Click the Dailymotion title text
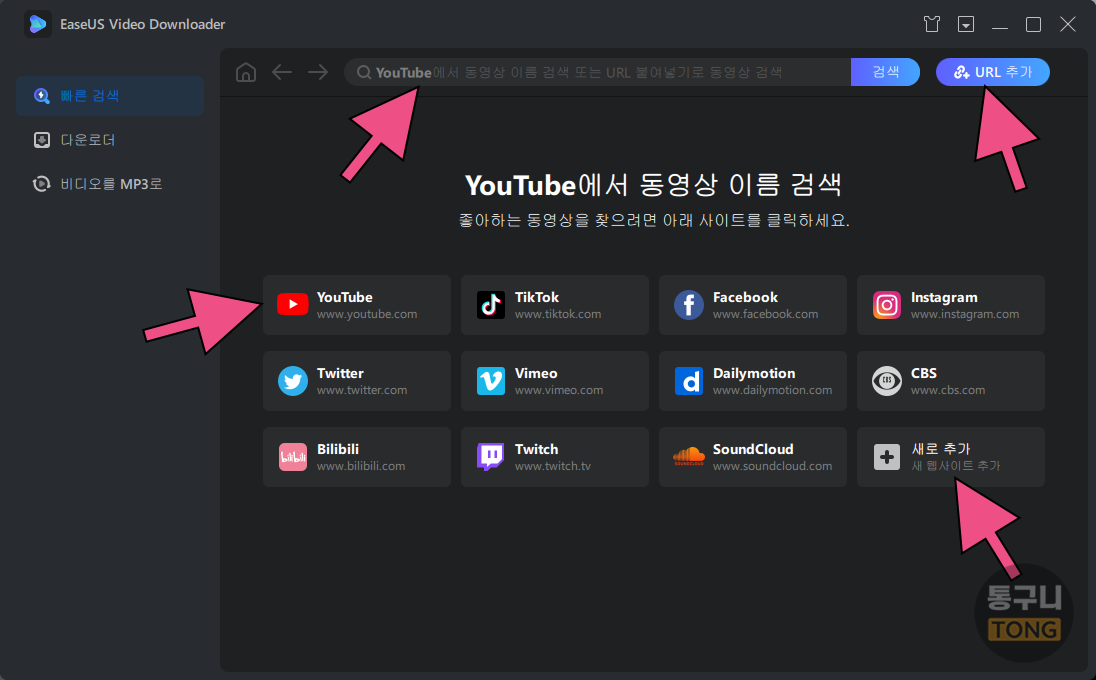This screenshot has width=1096, height=680. (x=754, y=373)
